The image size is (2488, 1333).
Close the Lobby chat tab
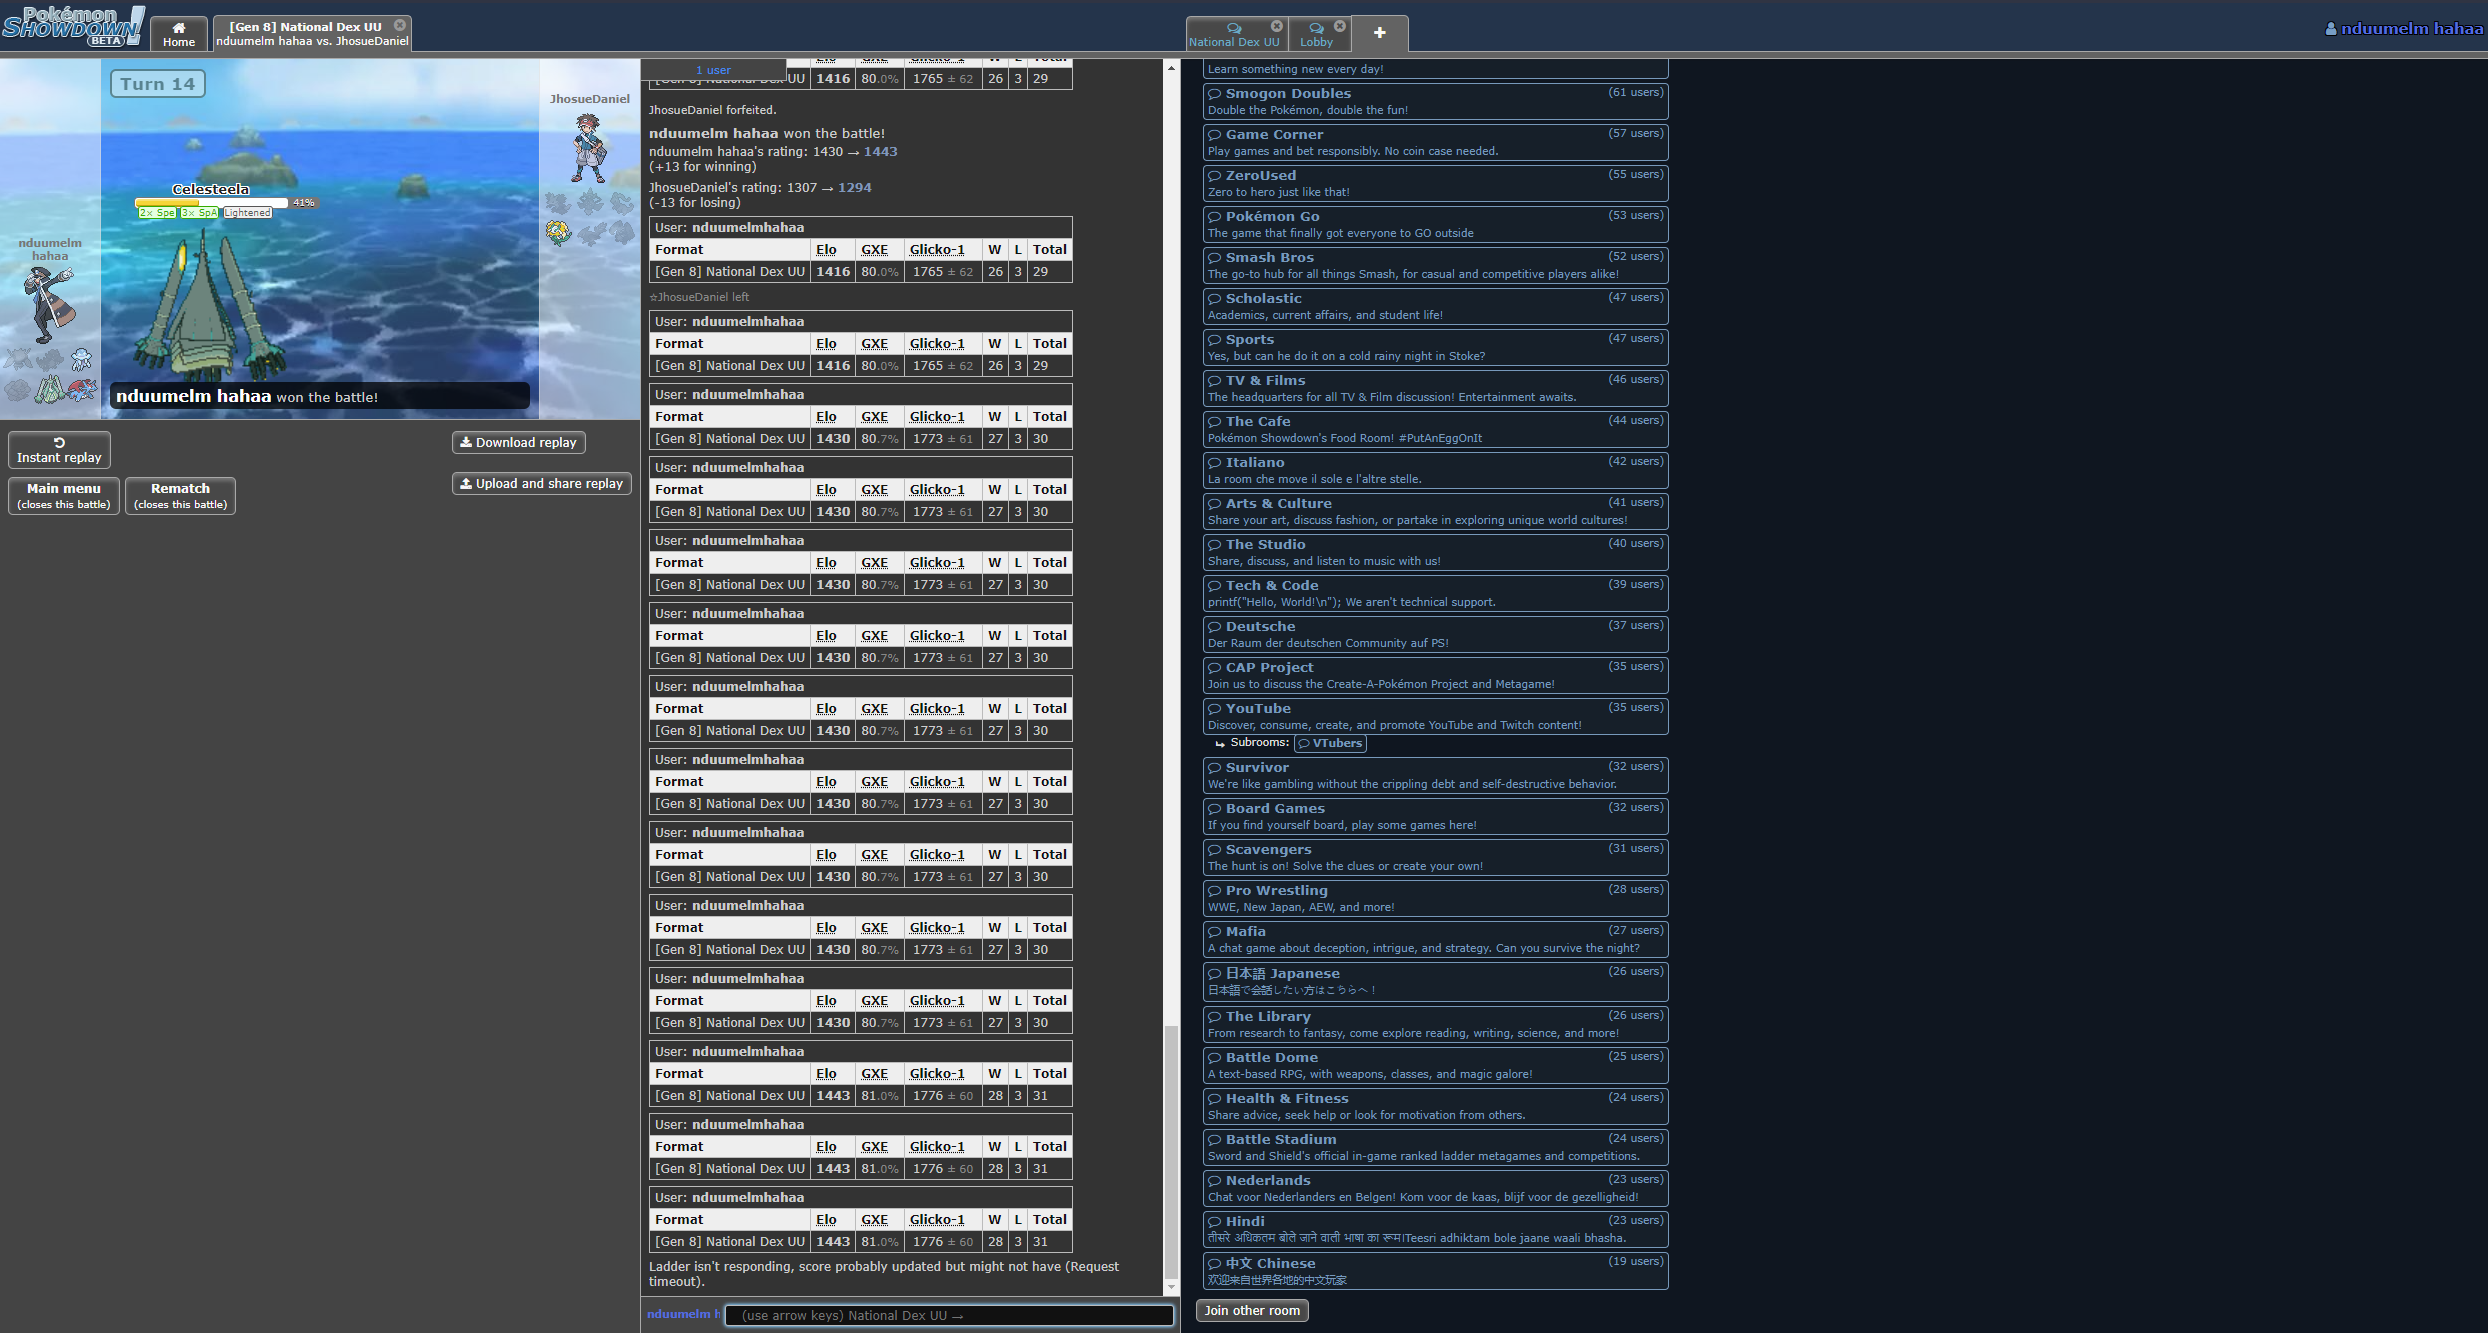1340,26
